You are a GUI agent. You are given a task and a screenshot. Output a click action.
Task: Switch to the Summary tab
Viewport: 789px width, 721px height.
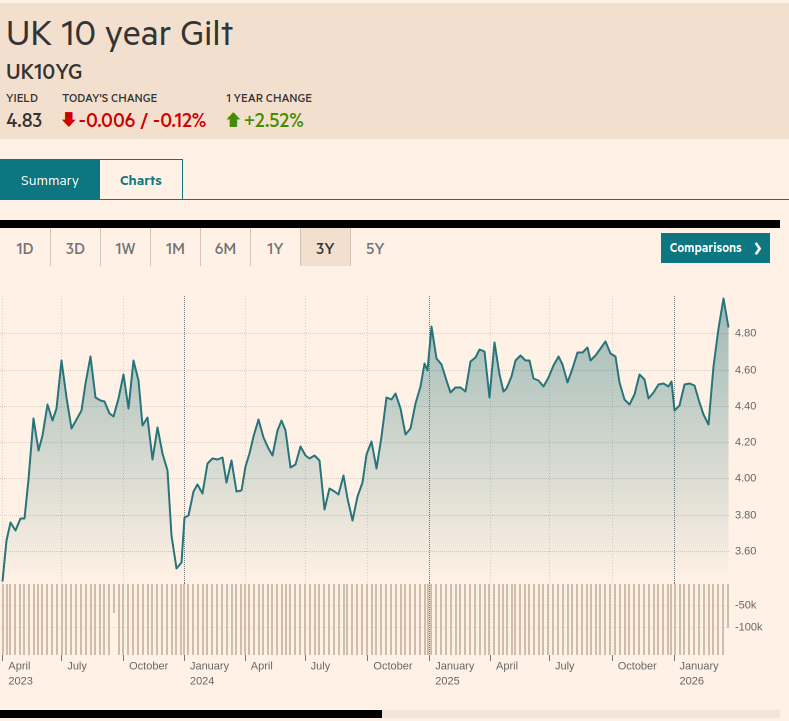tap(50, 180)
